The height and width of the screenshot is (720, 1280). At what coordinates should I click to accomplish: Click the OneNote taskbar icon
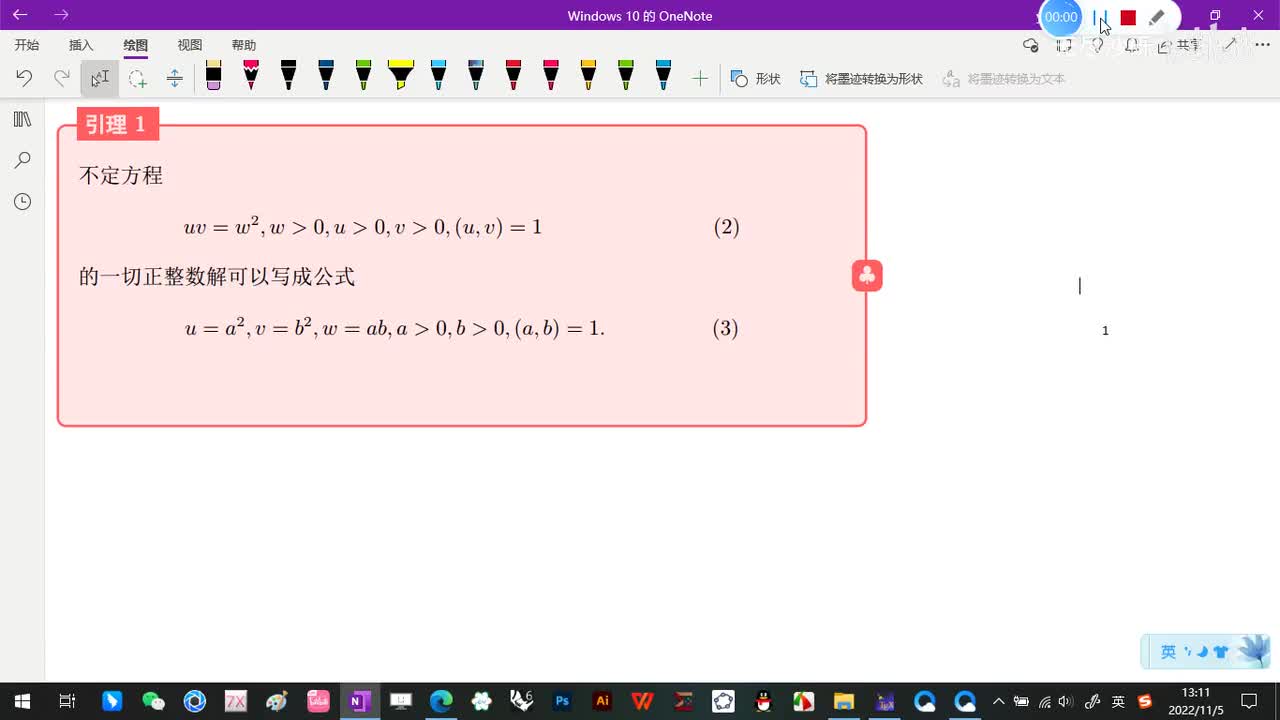[358, 701]
